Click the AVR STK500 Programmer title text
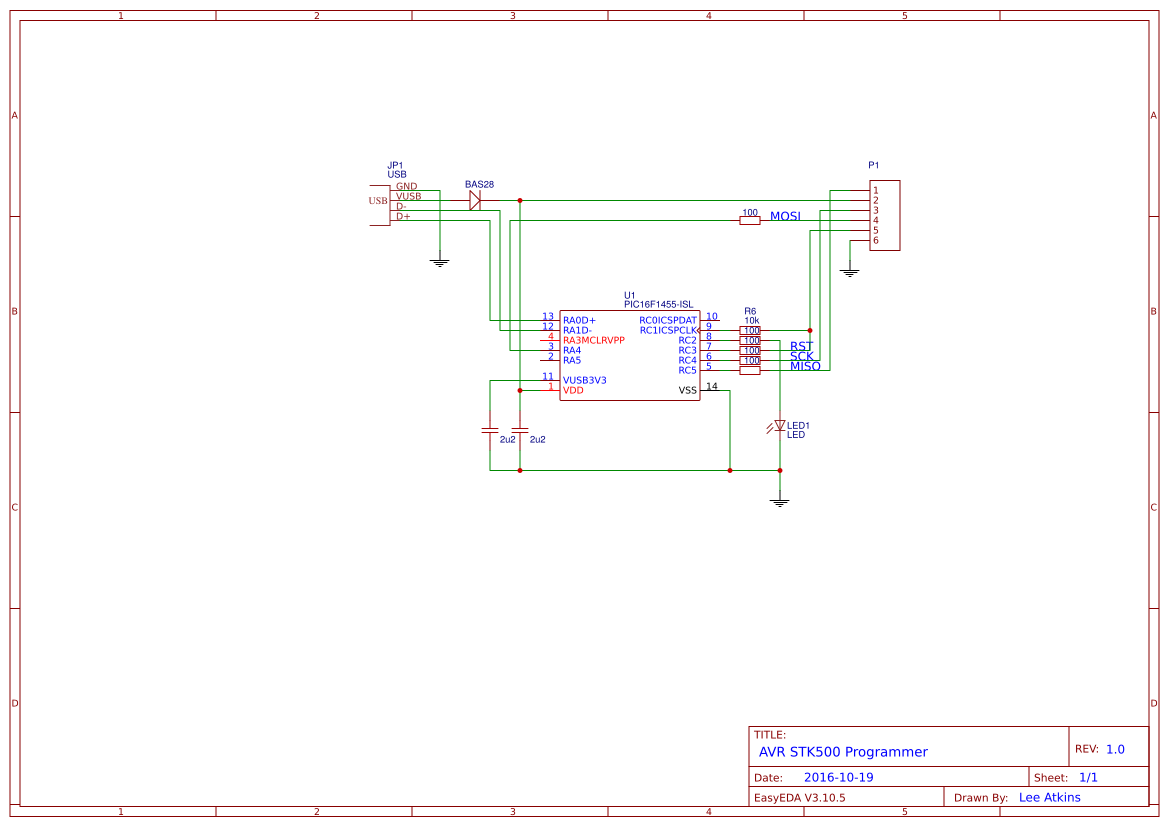This screenshot has width=1169, height=827. (843, 751)
